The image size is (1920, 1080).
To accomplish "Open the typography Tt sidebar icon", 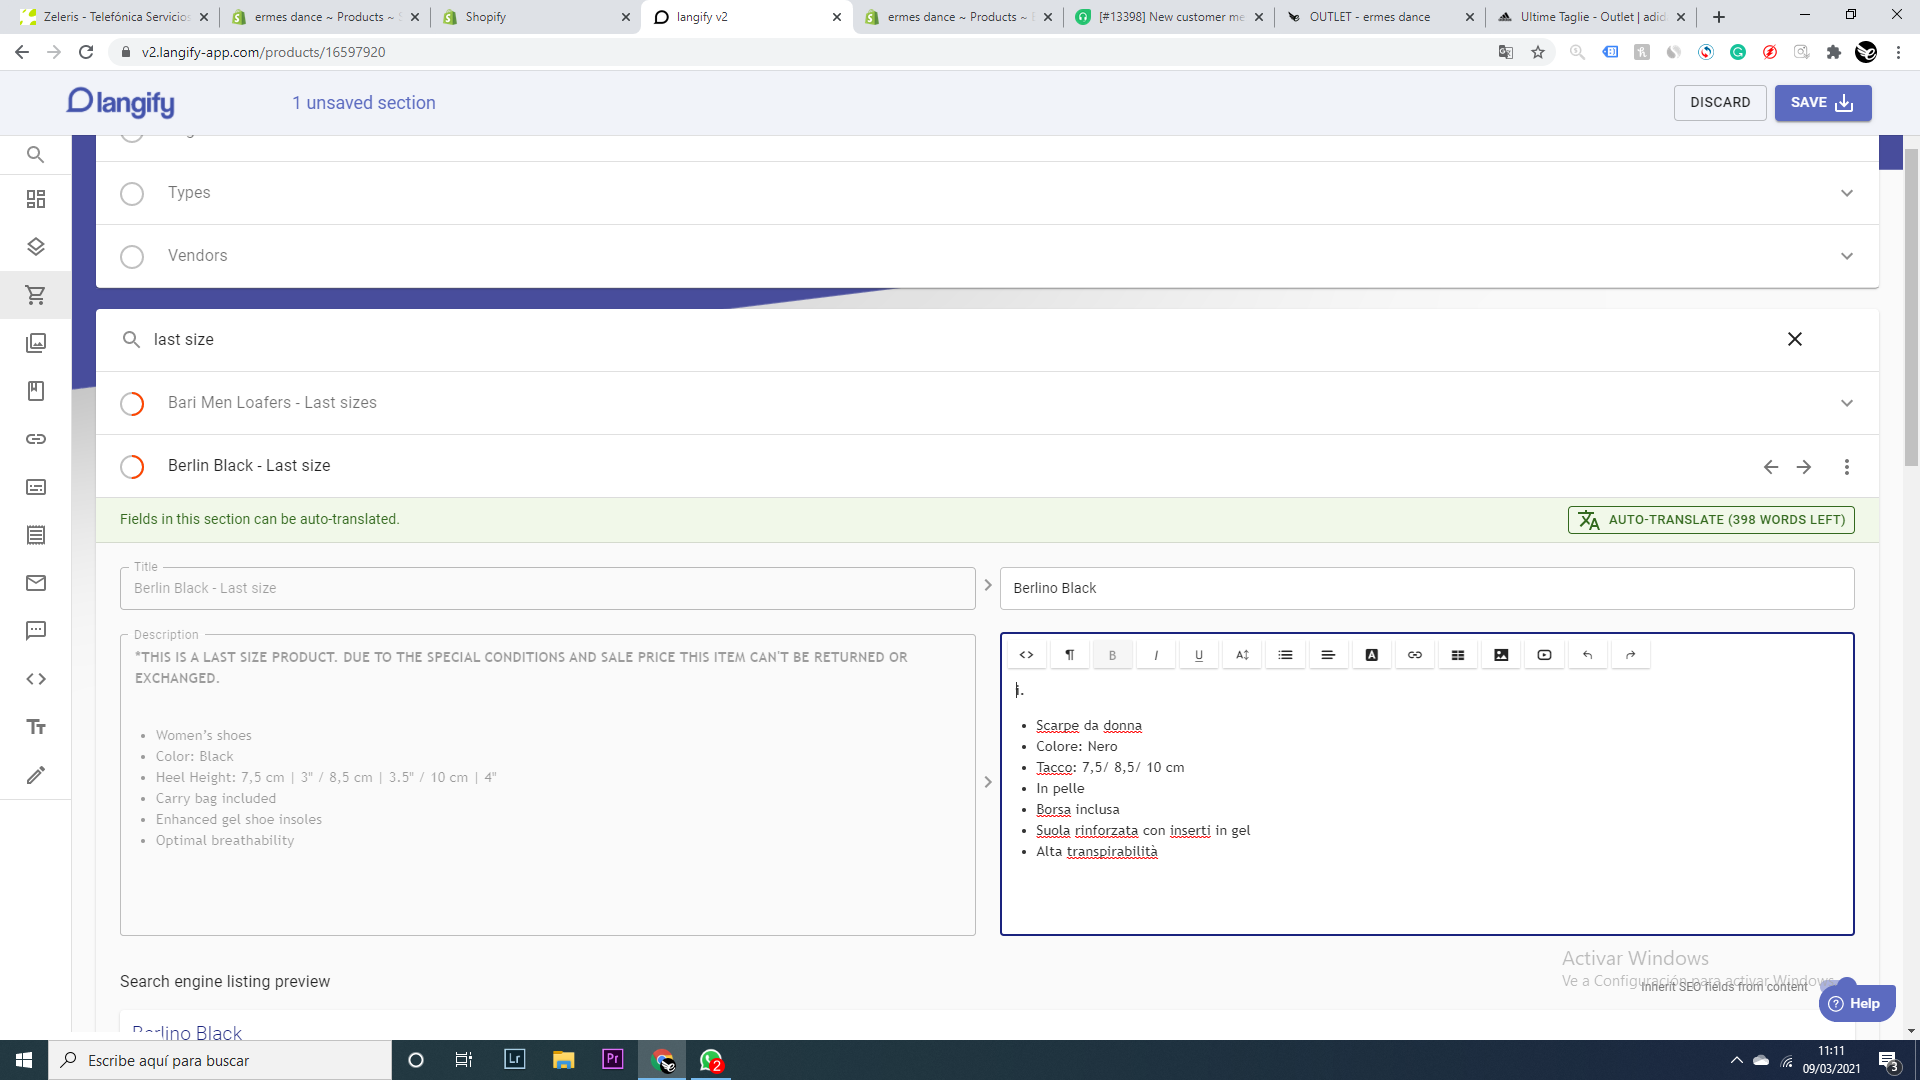I will point(36,727).
